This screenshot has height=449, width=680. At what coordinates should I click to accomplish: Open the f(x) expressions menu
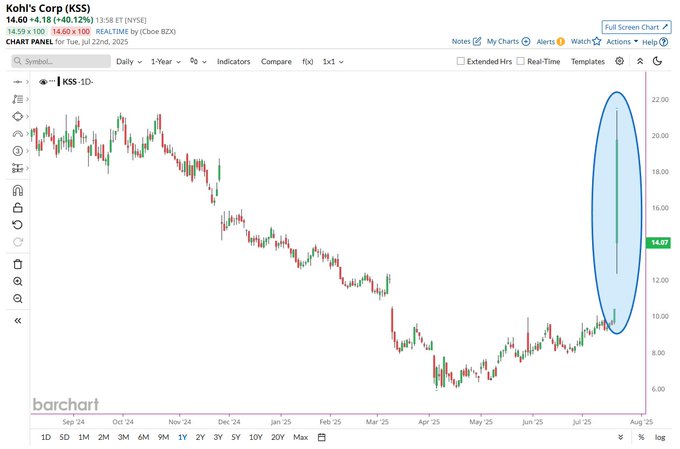(x=307, y=62)
